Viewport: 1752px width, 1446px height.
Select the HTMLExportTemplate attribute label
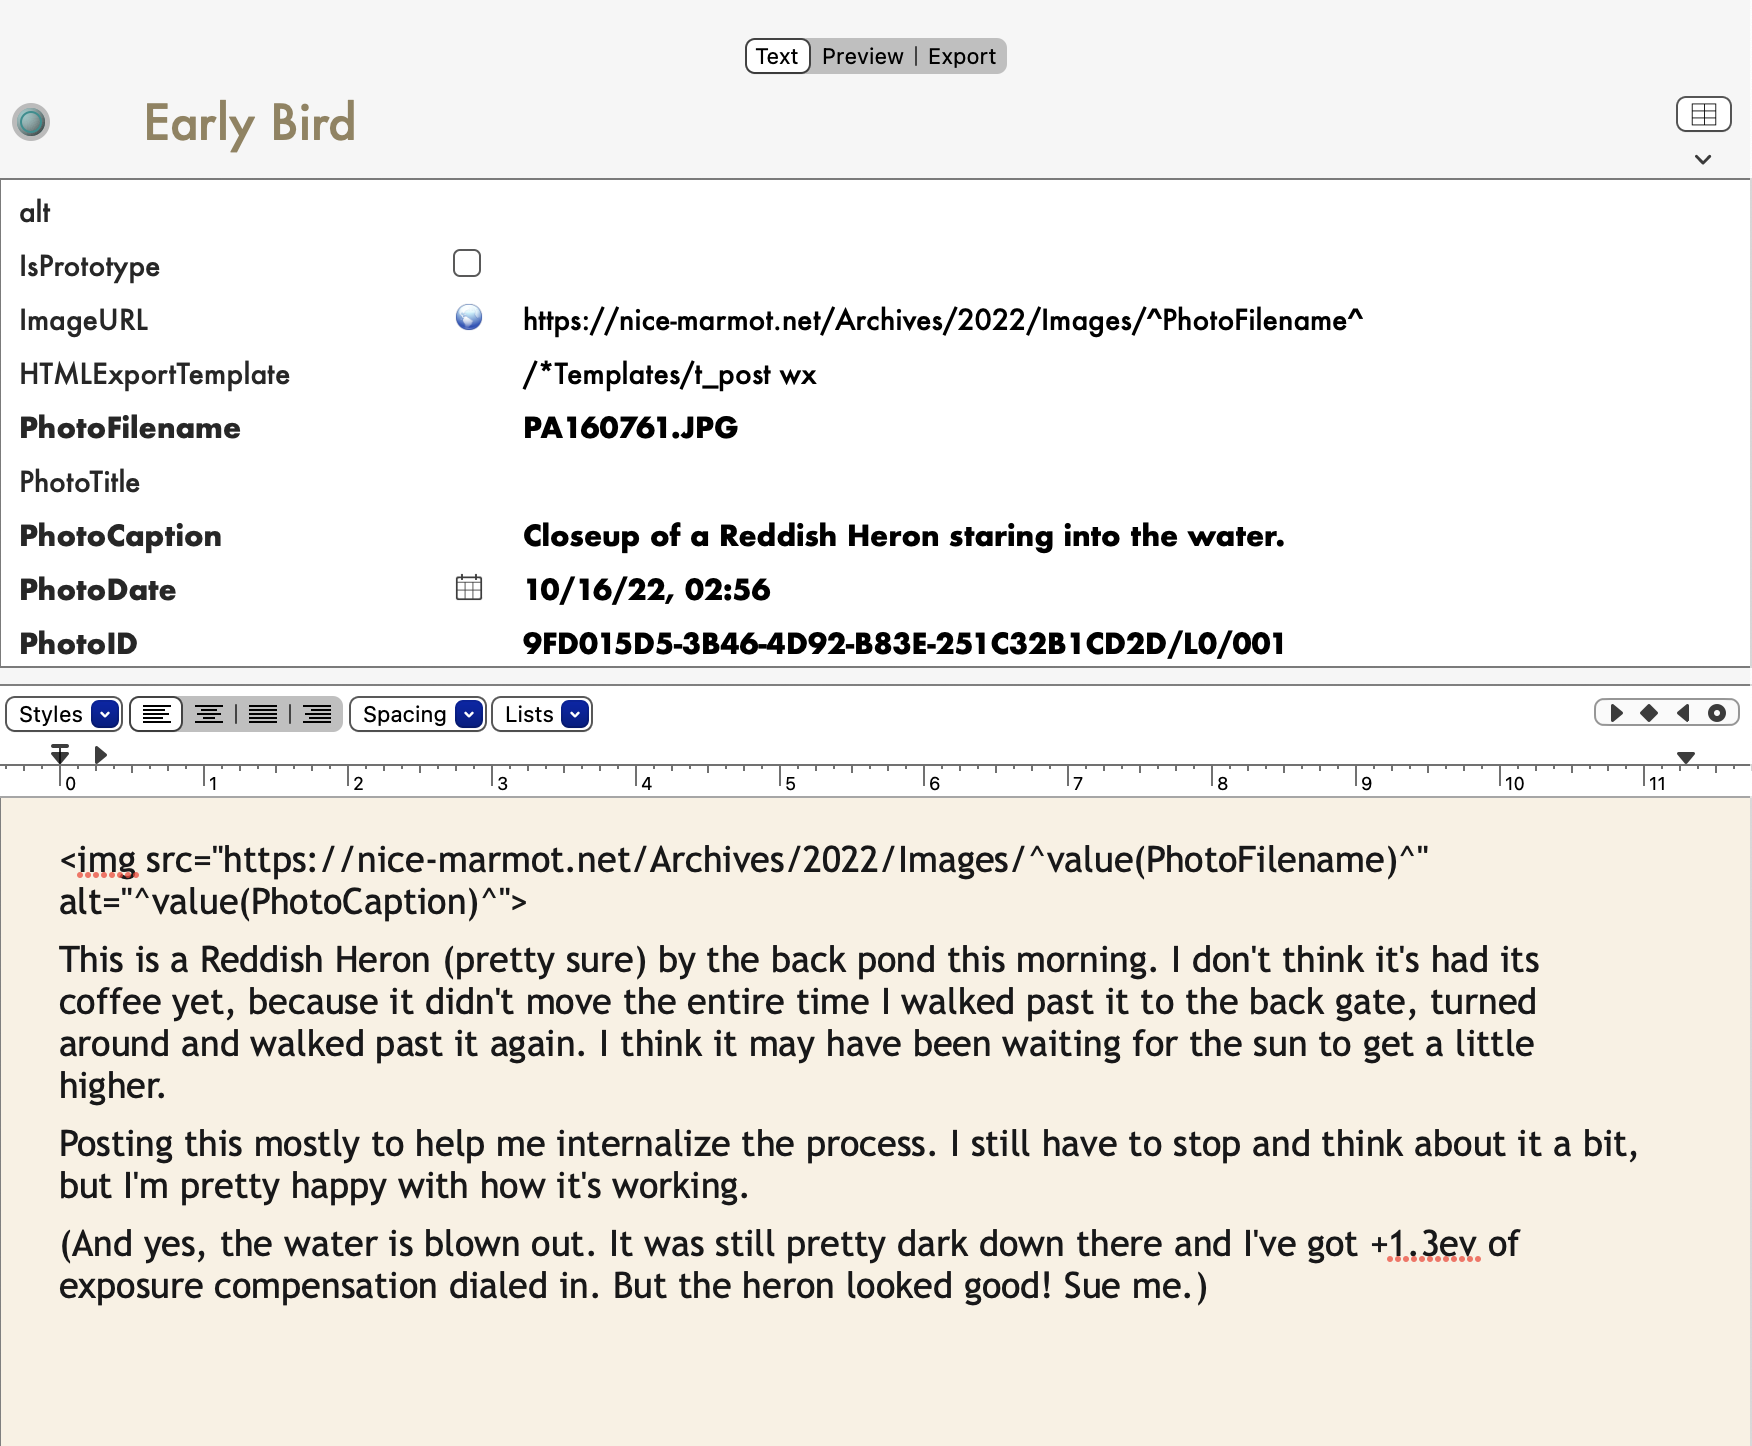[x=155, y=374]
